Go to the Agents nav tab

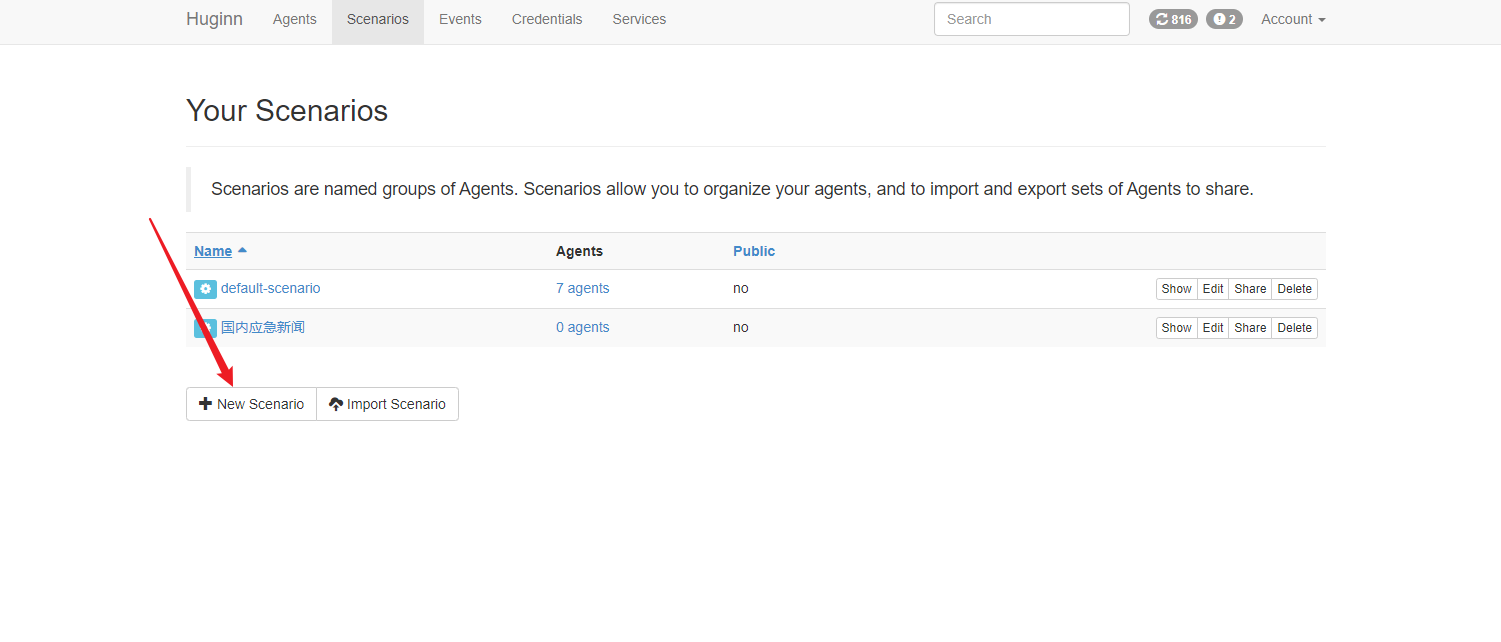pyautogui.click(x=294, y=19)
